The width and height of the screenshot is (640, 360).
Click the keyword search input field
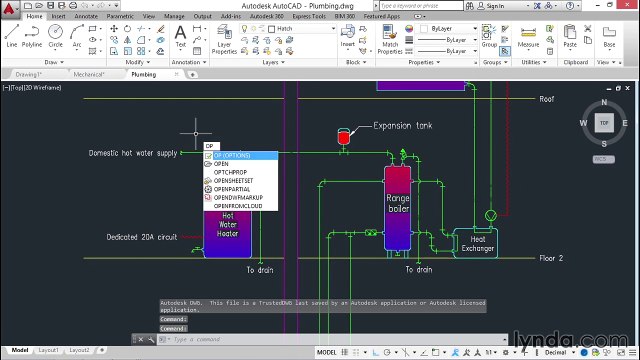421,6
